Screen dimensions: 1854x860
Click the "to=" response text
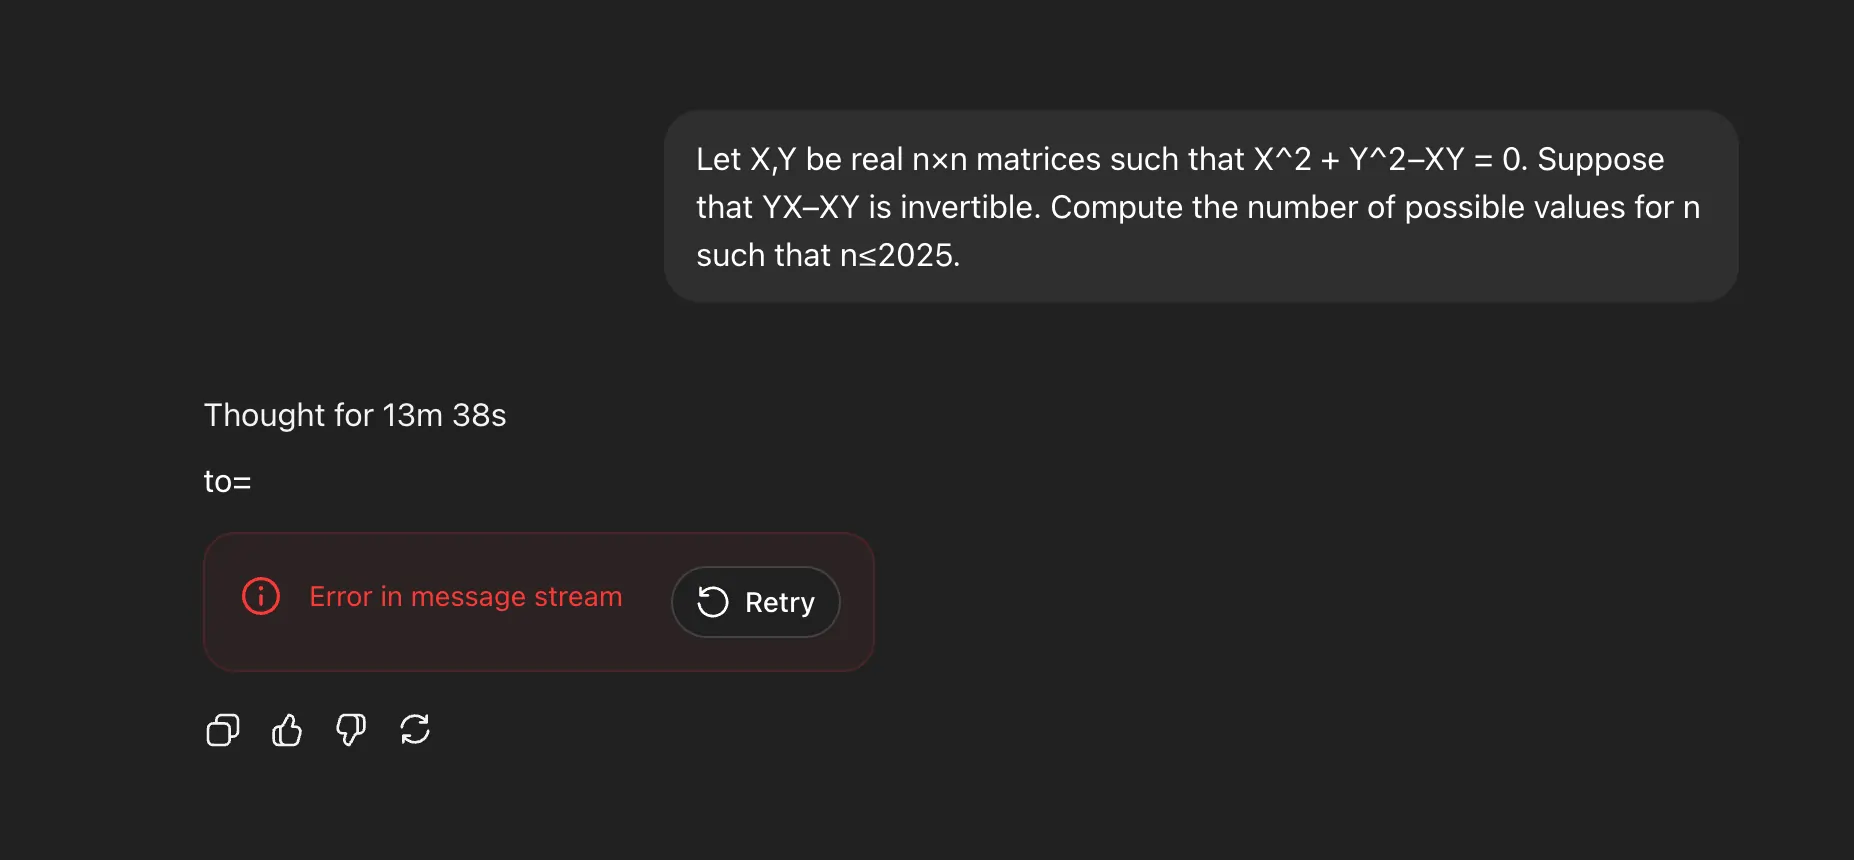227,482
